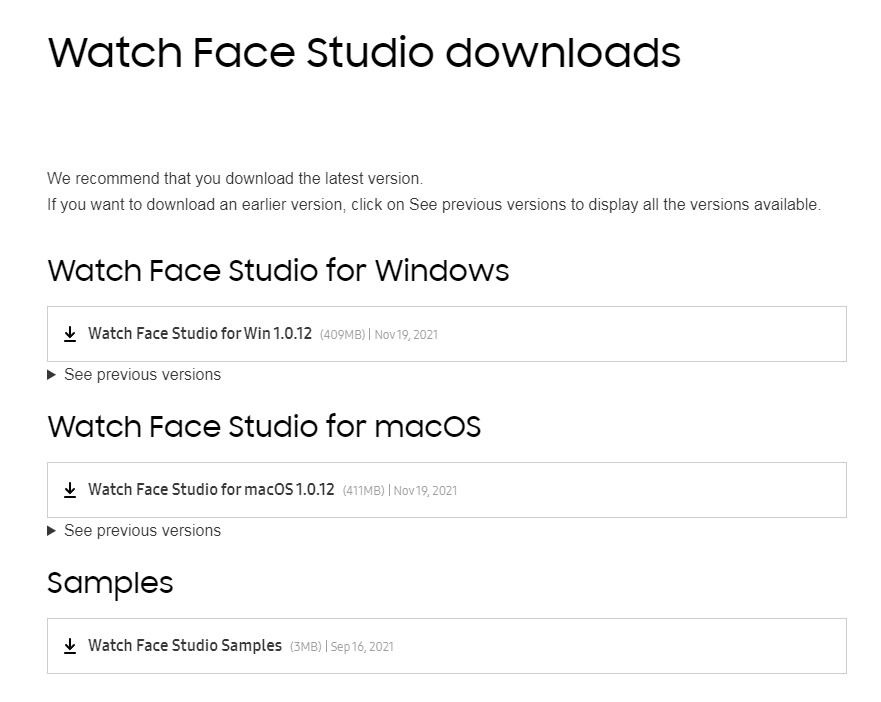Click the (3MB) size text

[306, 647]
